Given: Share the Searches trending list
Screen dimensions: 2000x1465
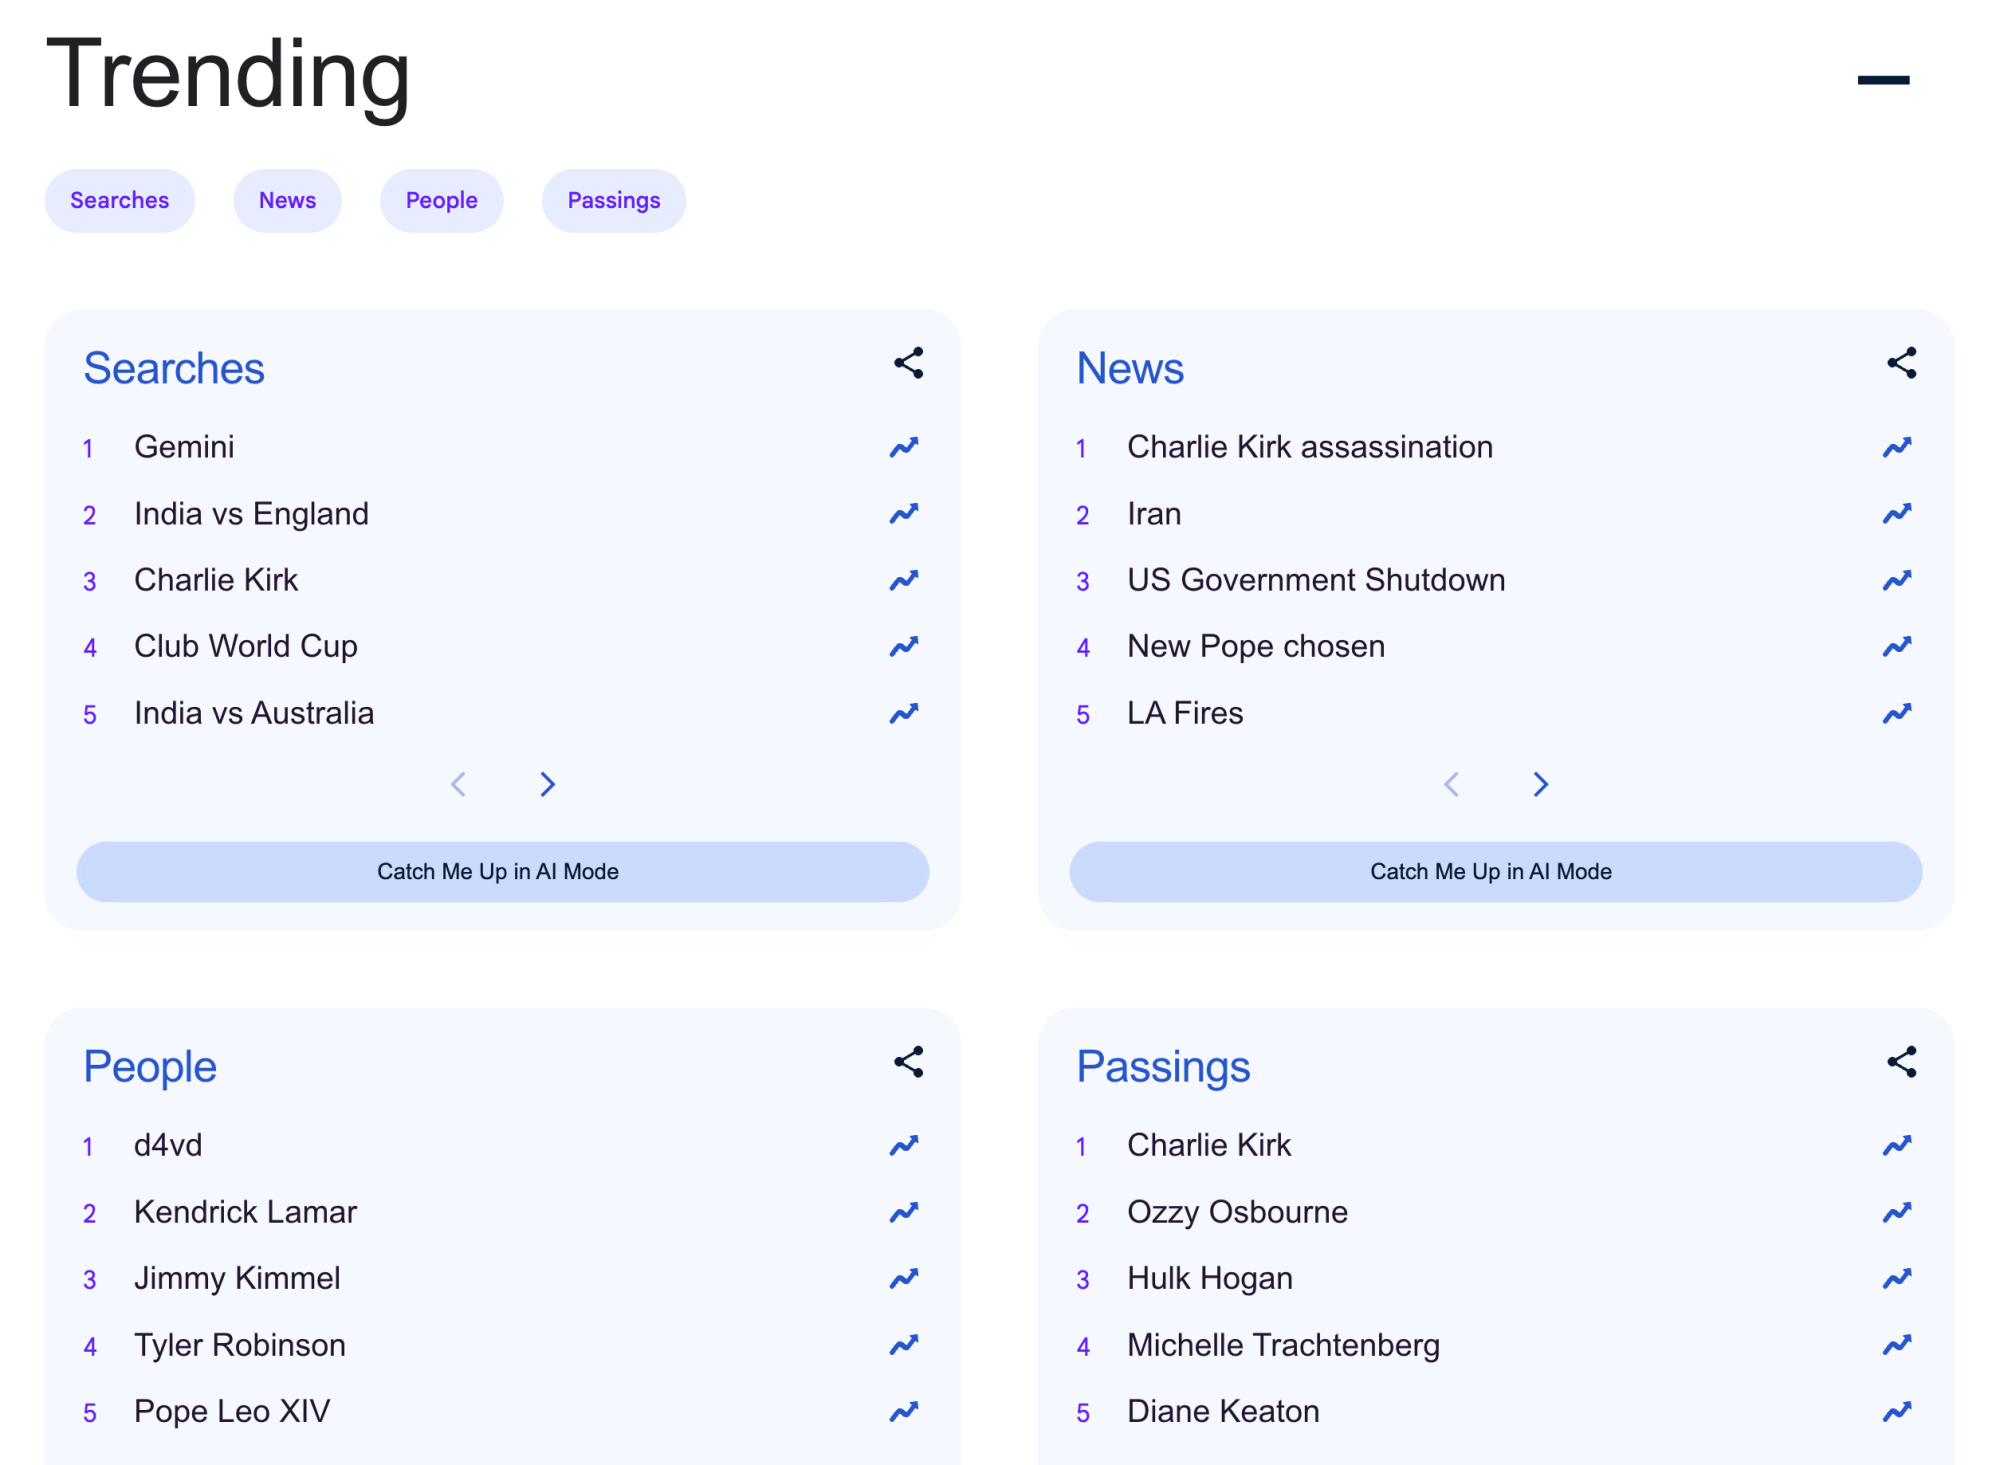Looking at the screenshot, I should [908, 363].
